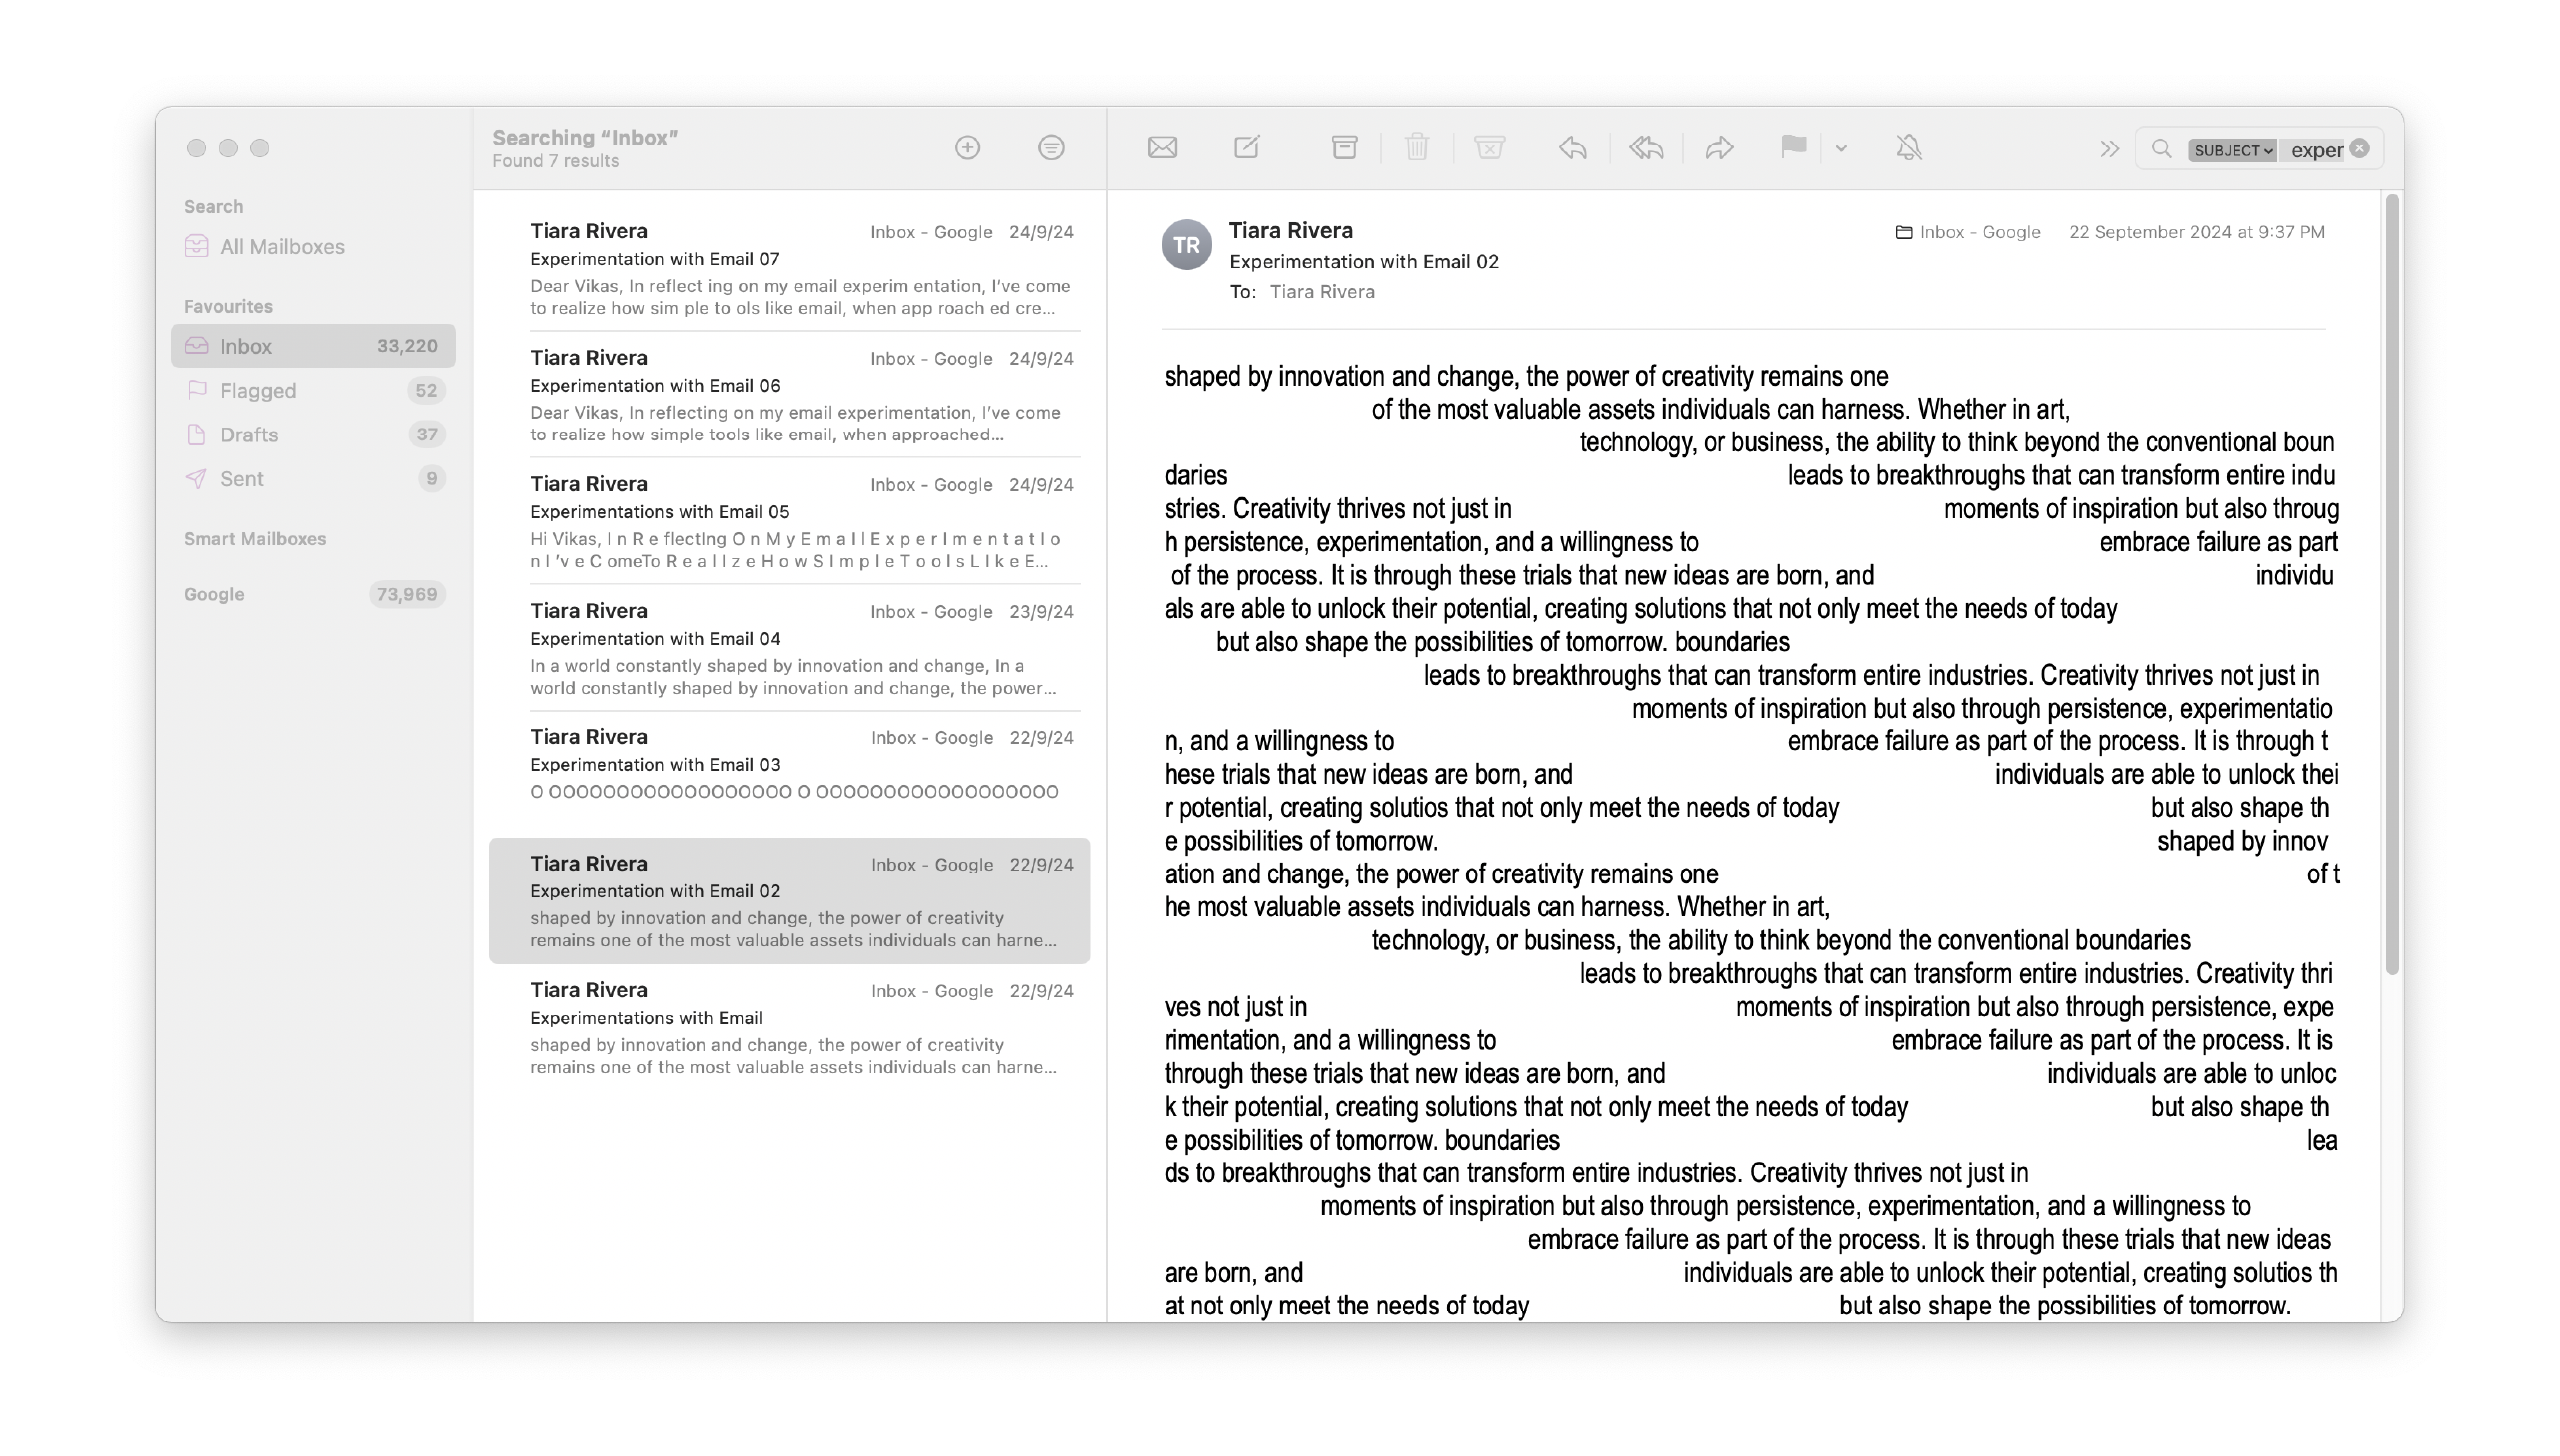The width and height of the screenshot is (2560, 1456).
Task: Click recipient Tiara Rivera in To field
Action: tap(1322, 292)
